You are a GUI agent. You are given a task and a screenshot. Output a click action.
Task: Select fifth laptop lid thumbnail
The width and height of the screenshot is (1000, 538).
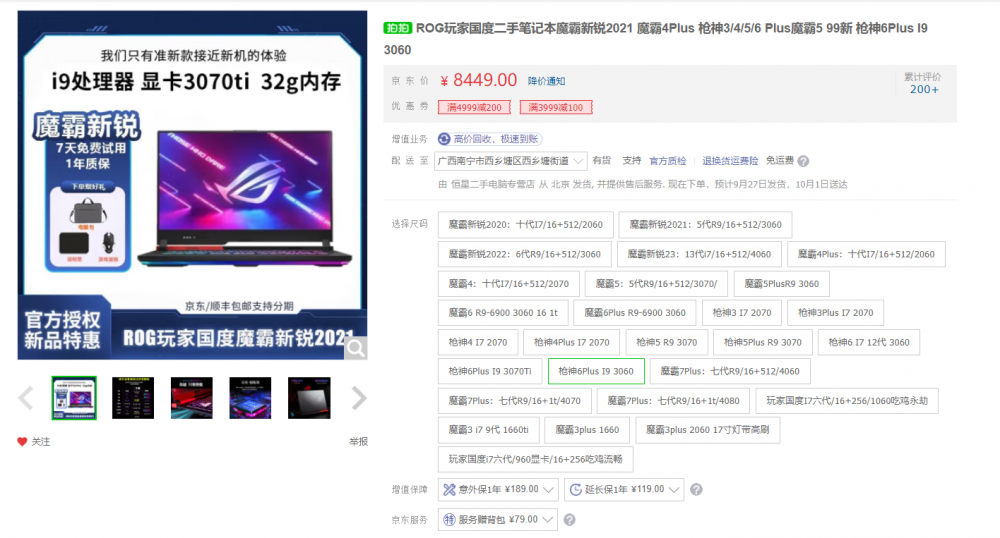click(309, 398)
